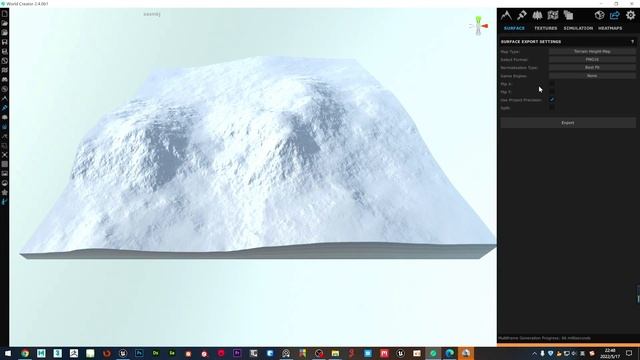Click the small mountain icon in left toolbar
Image resolution: width=640 pixels, height=360 pixels.
[x=4, y=98]
